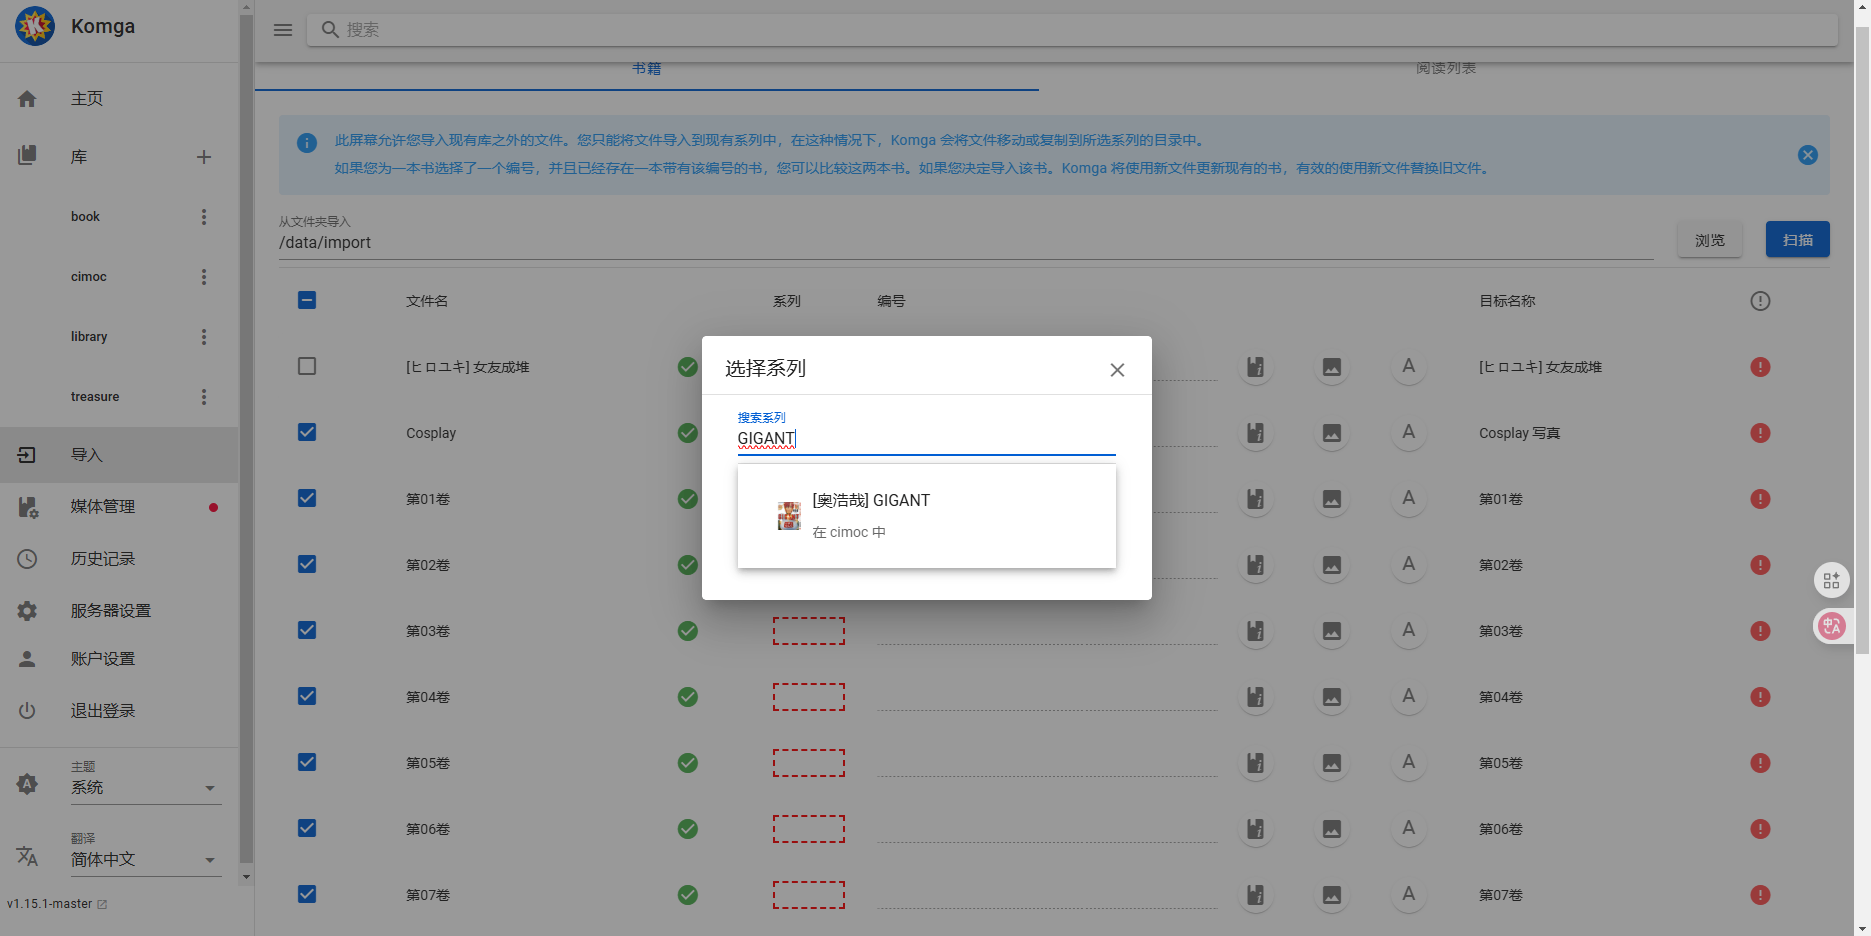Open options menu for cimoc library

(x=204, y=277)
